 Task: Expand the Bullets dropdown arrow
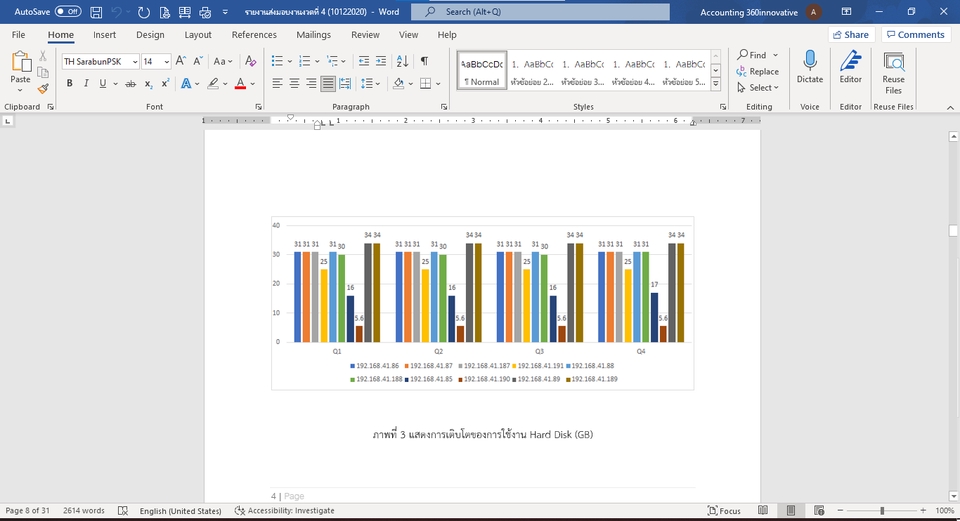[x=290, y=61]
